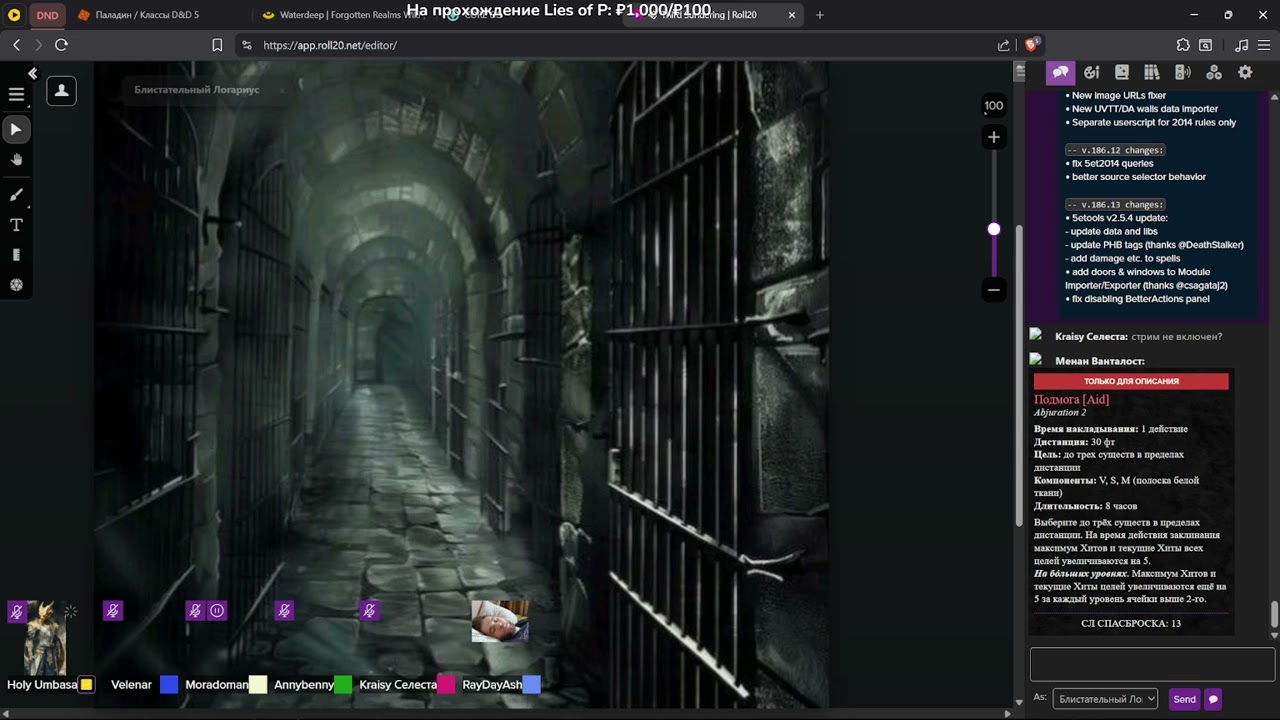Open the Brave Shields icon
This screenshot has width=1280, height=720.
pyautogui.click(x=1032, y=44)
